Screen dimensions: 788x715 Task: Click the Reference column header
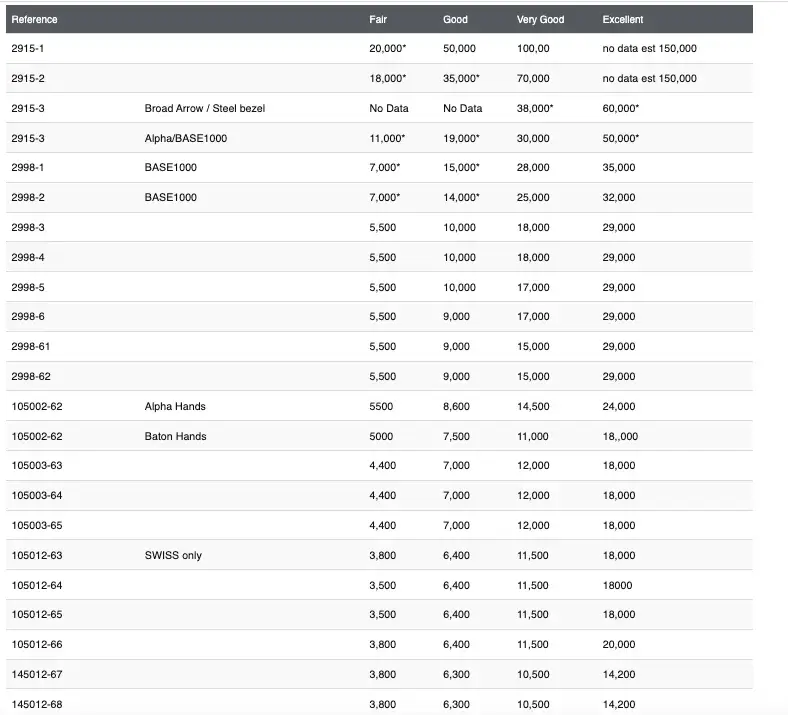[34, 19]
